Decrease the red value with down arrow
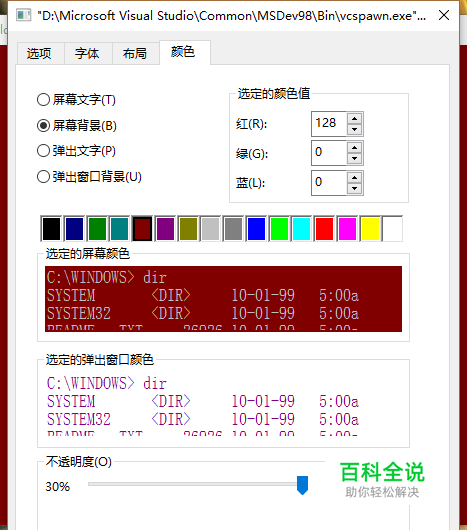 pyautogui.click(x=354, y=129)
